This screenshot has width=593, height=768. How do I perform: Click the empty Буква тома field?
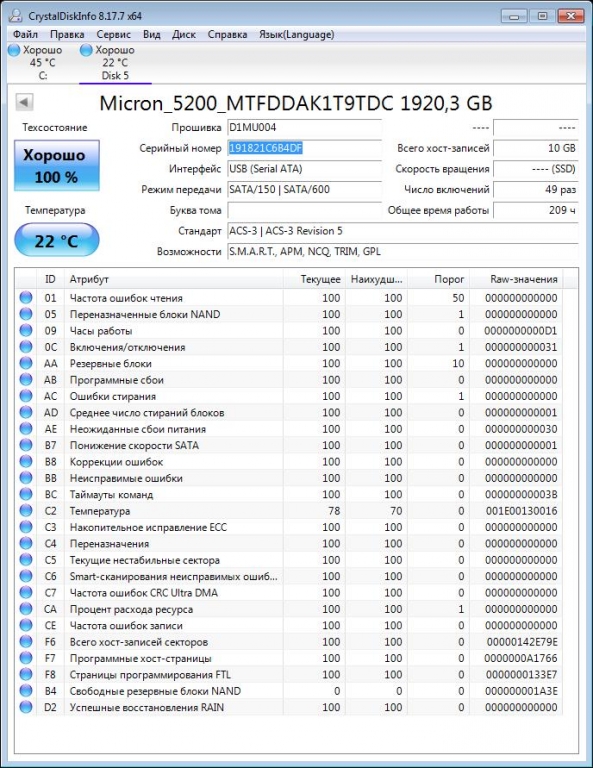coord(304,211)
